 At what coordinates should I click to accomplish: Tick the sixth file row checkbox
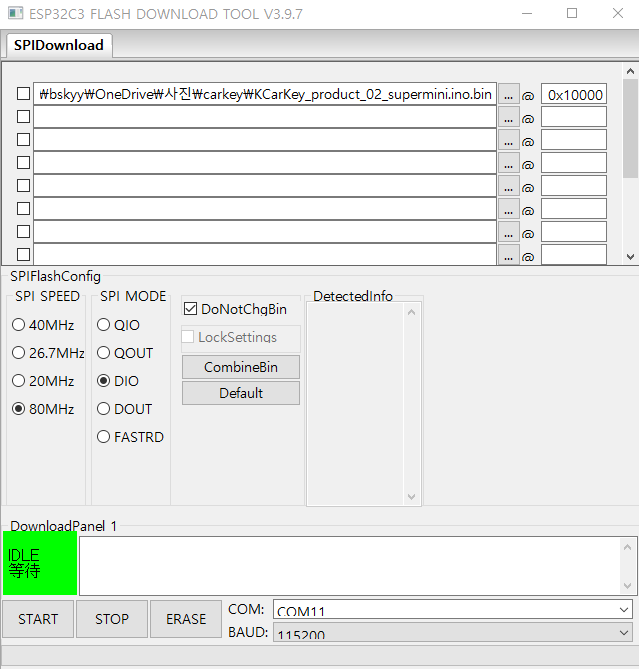pos(23,209)
